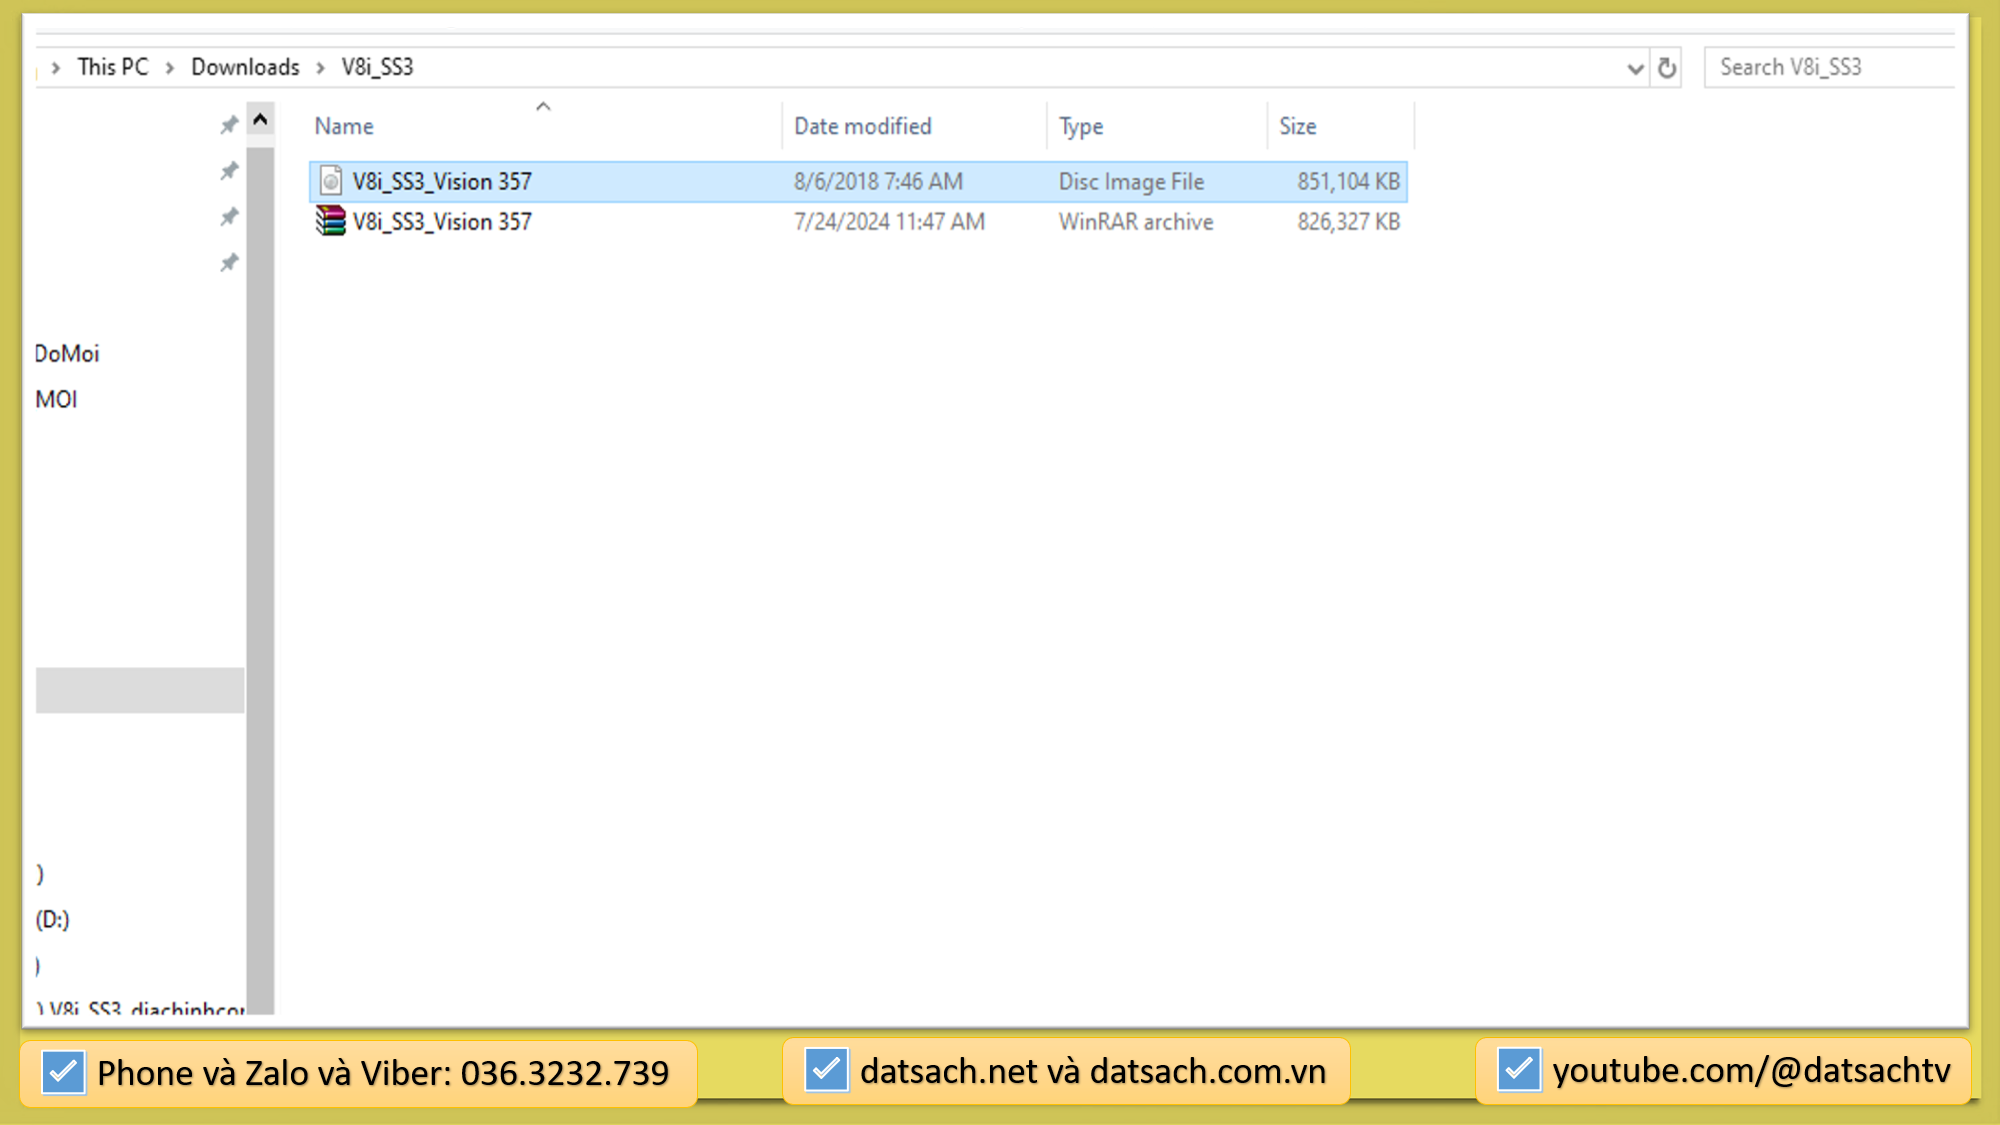The width and height of the screenshot is (2000, 1125).
Task: Expand the chevron after Downloads
Action: point(320,68)
